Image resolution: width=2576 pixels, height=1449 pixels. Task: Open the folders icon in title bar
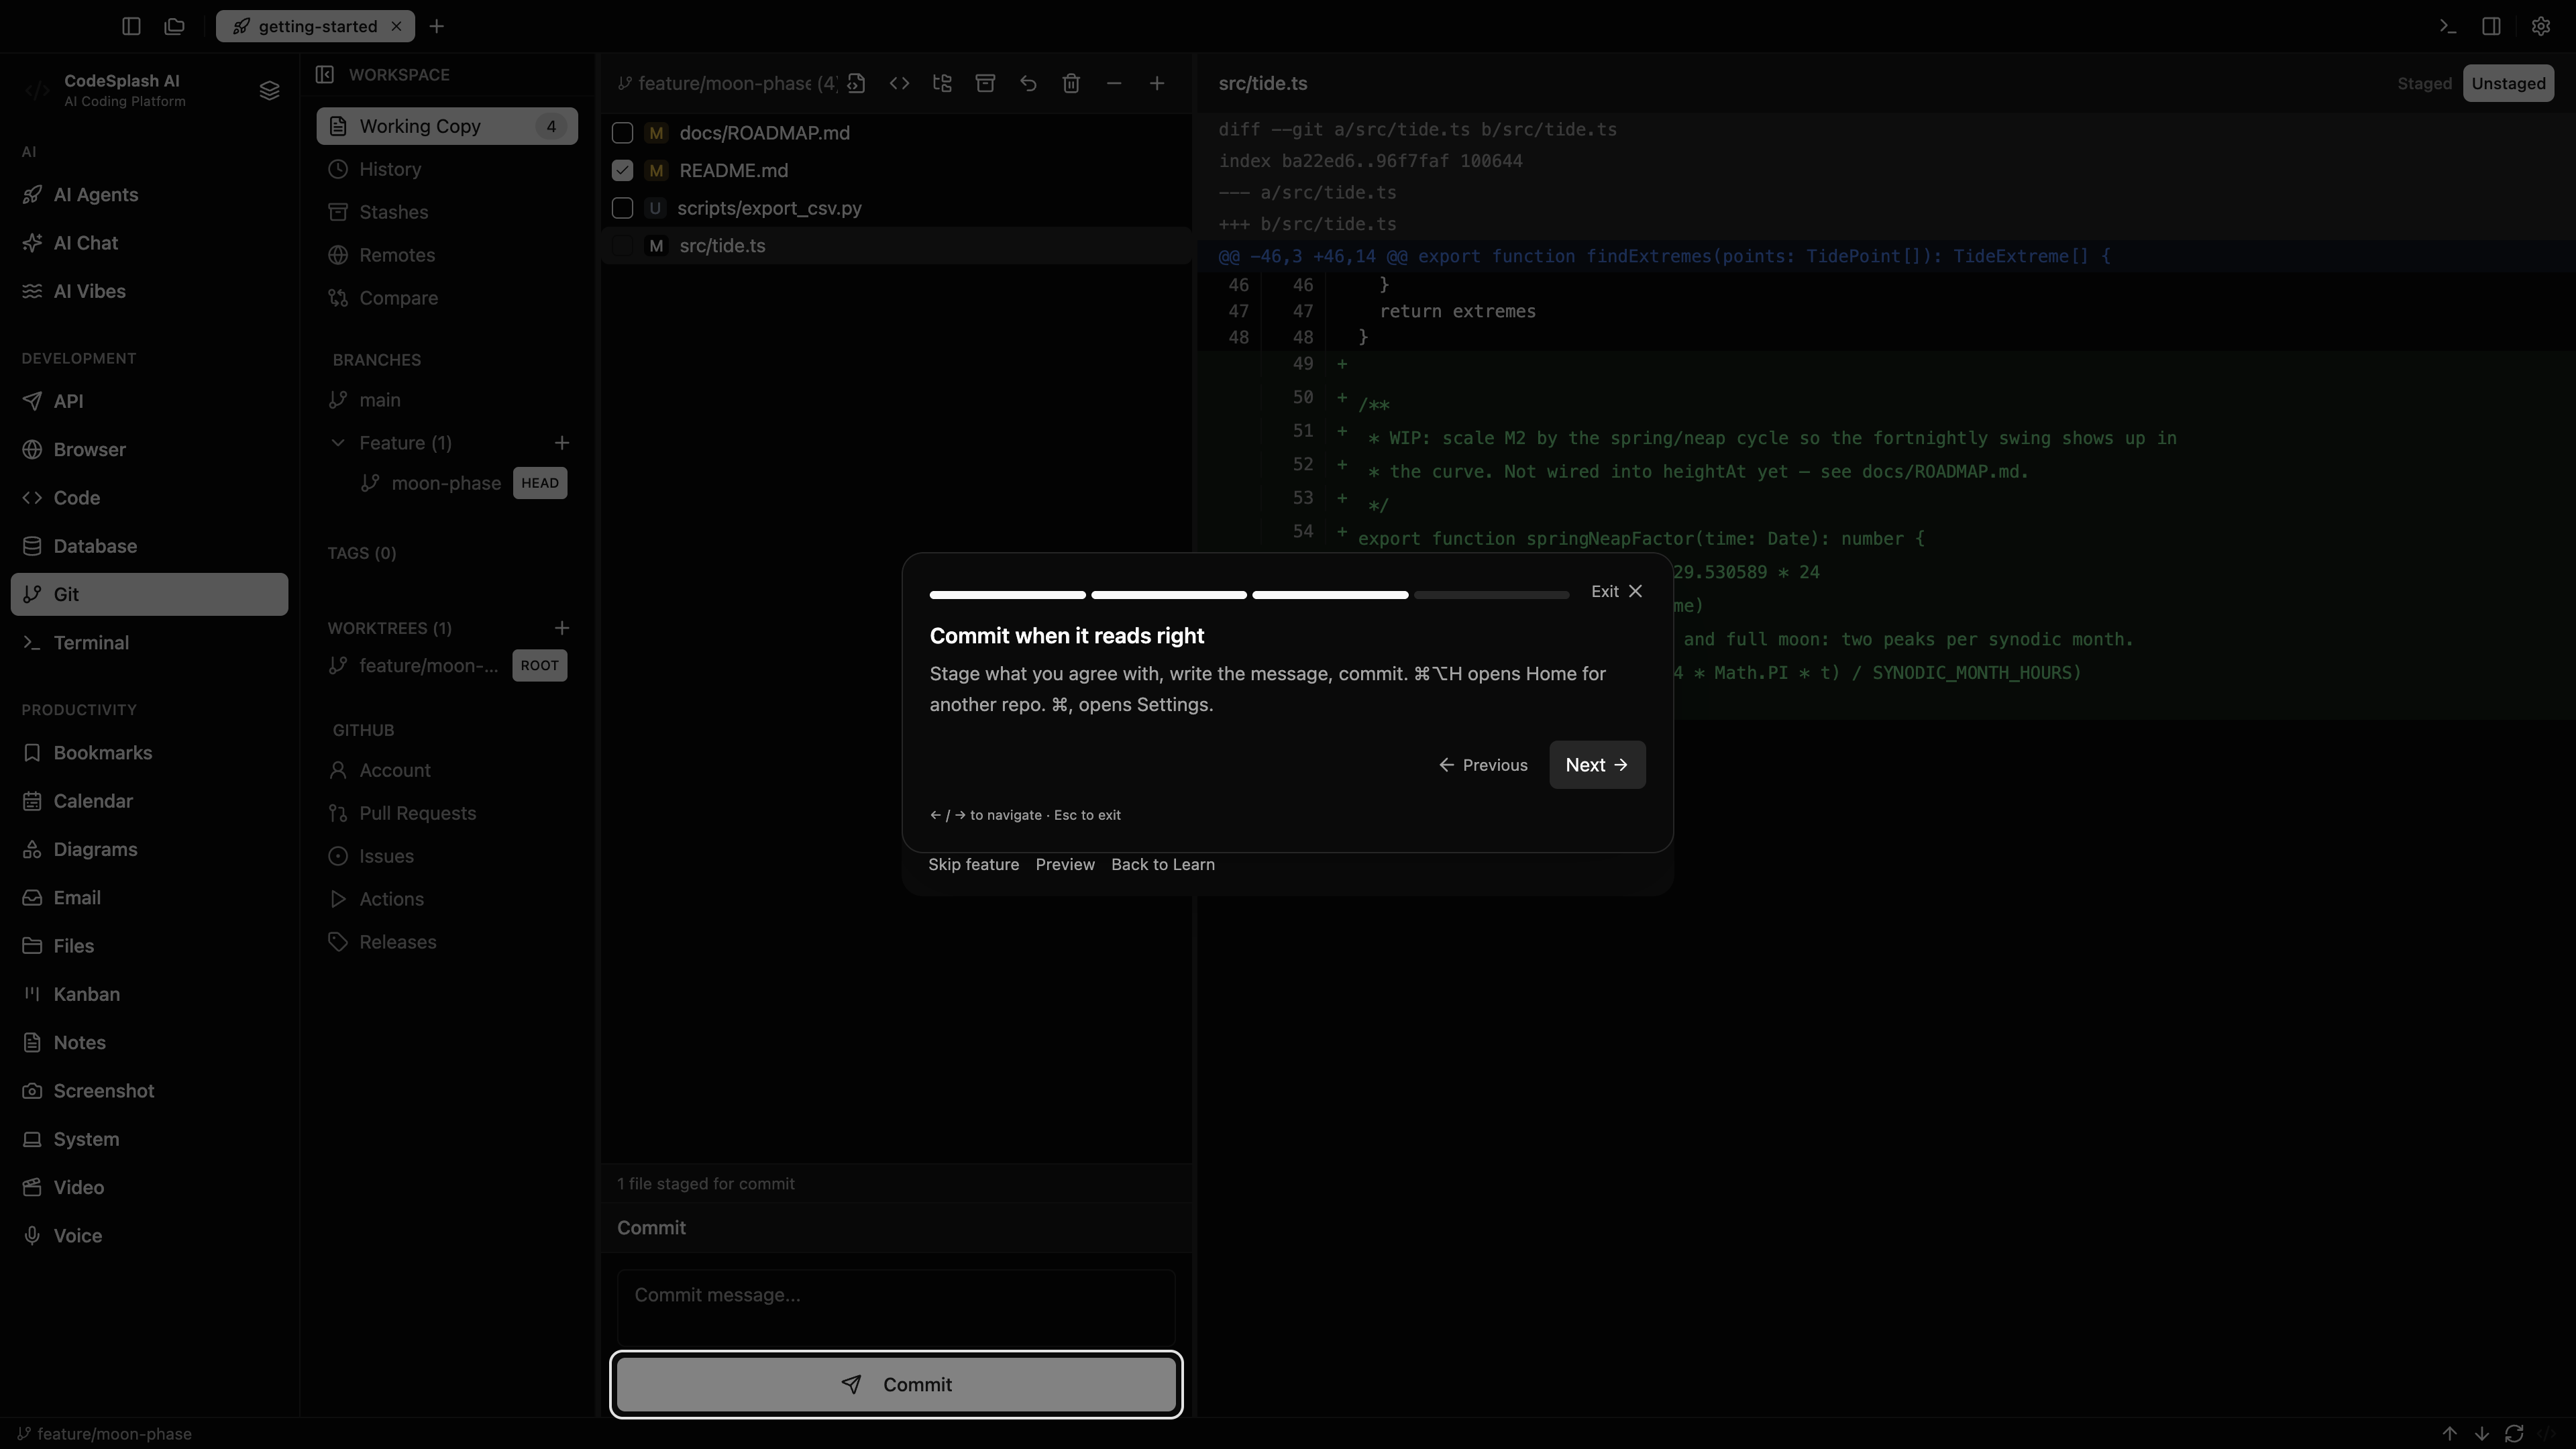coord(175,26)
